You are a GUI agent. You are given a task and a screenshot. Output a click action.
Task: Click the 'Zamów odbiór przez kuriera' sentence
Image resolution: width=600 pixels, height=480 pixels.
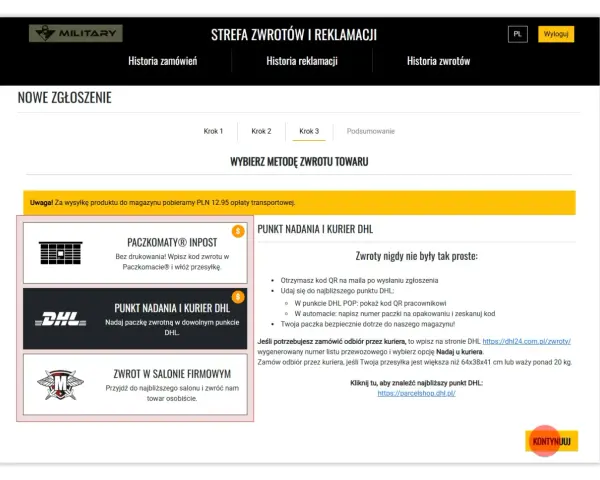pyautogui.click(x=415, y=362)
